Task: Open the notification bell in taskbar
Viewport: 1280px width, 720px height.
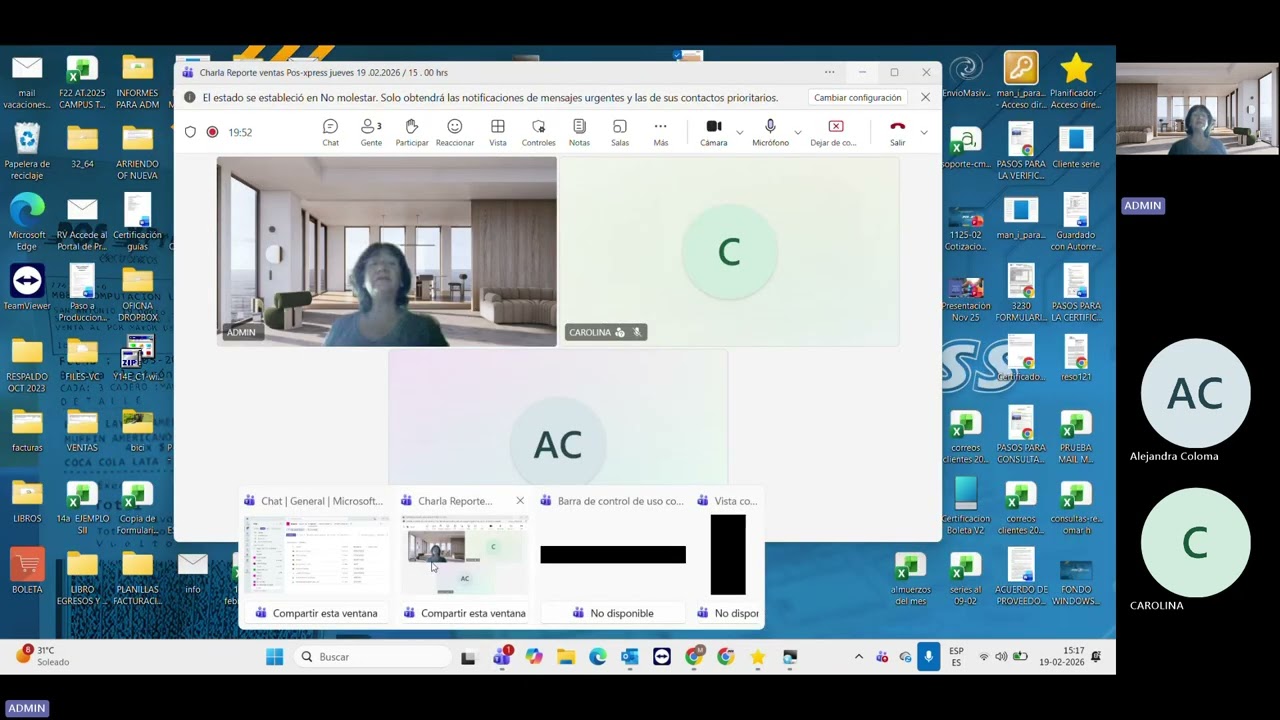Action: point(1096,657)
